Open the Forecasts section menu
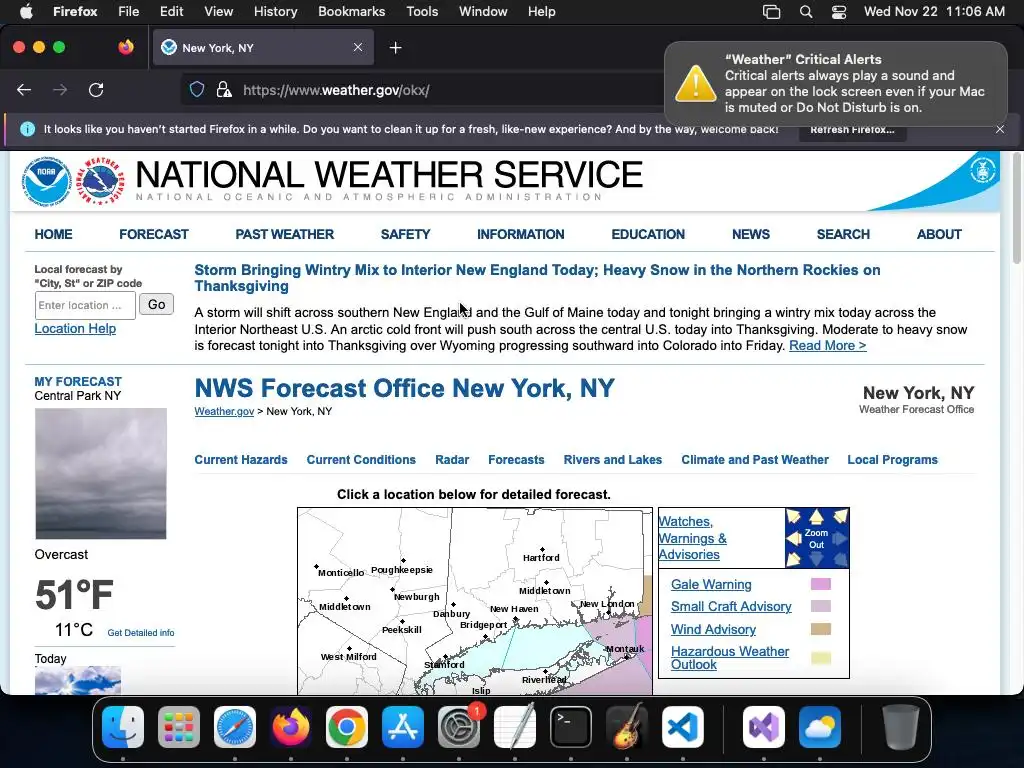 [x=516, y=460]
